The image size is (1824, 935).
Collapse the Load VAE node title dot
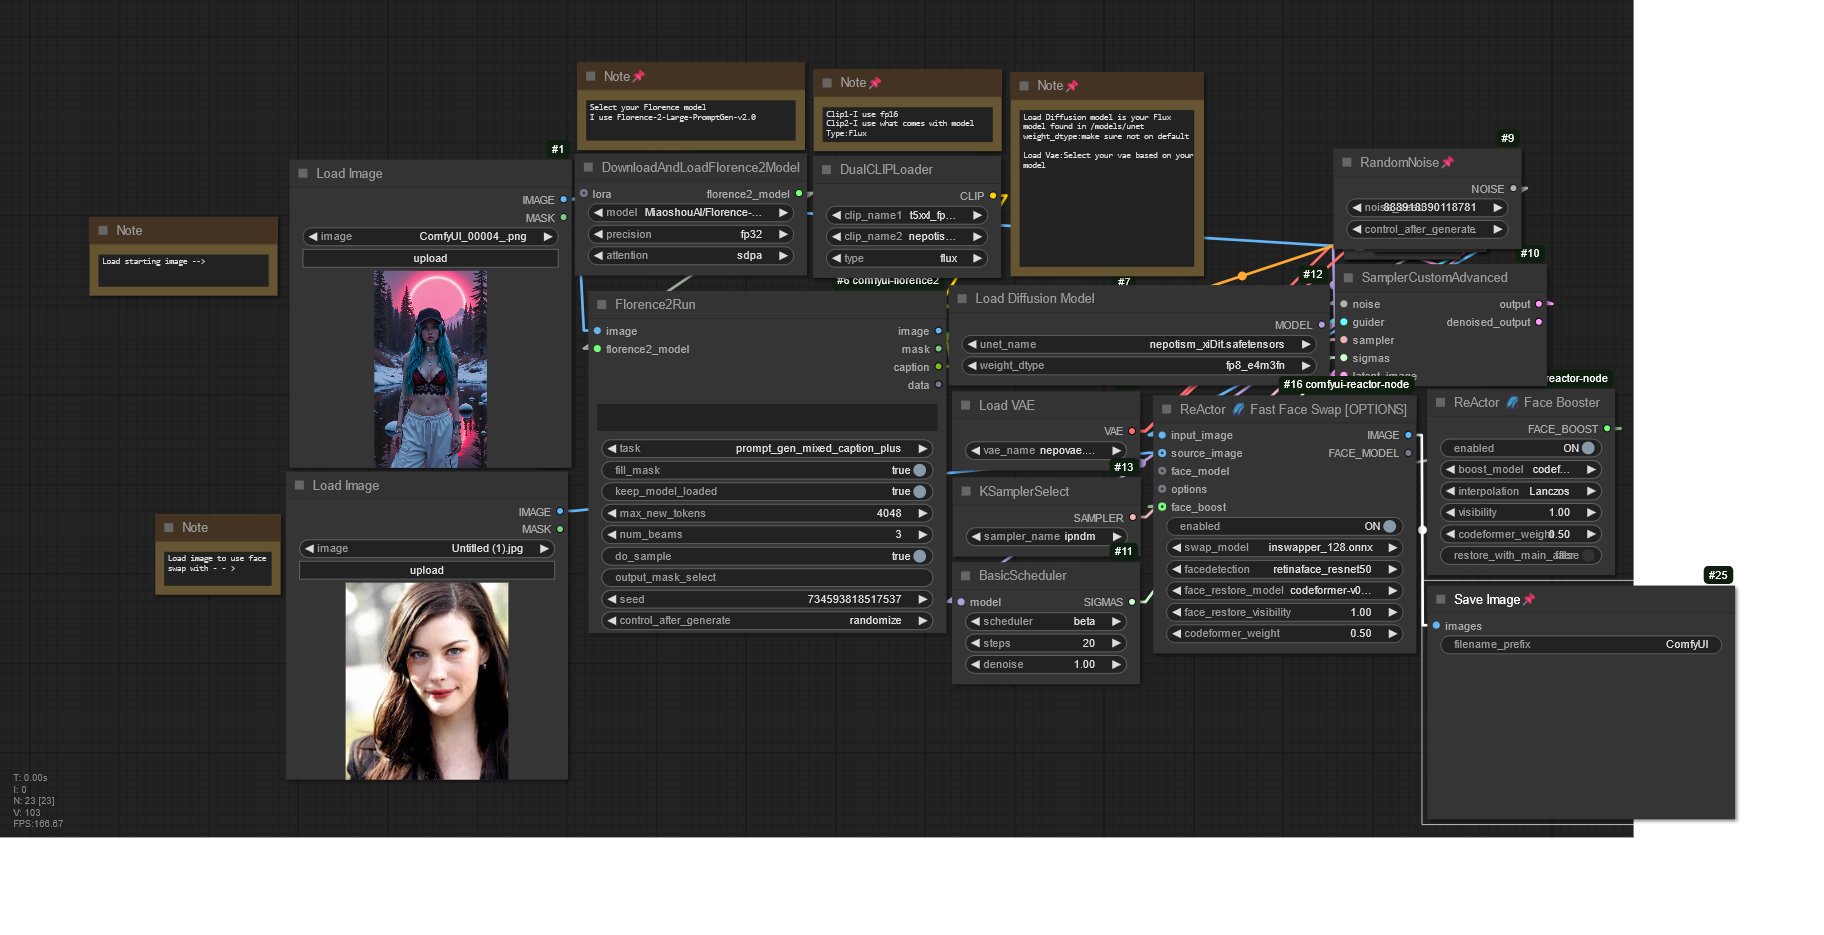966,406
